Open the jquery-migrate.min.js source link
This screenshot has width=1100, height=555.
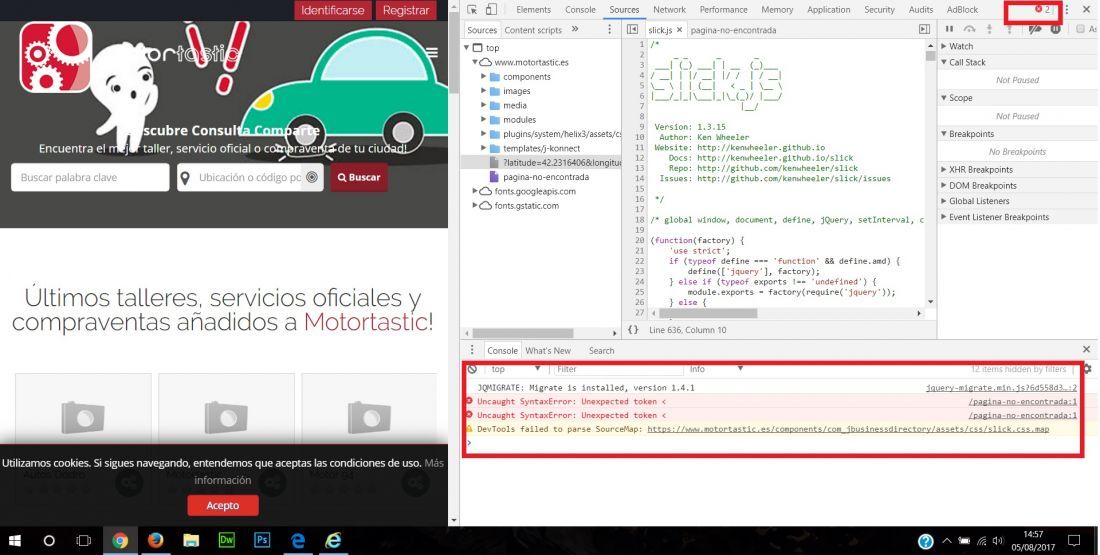1001,388
